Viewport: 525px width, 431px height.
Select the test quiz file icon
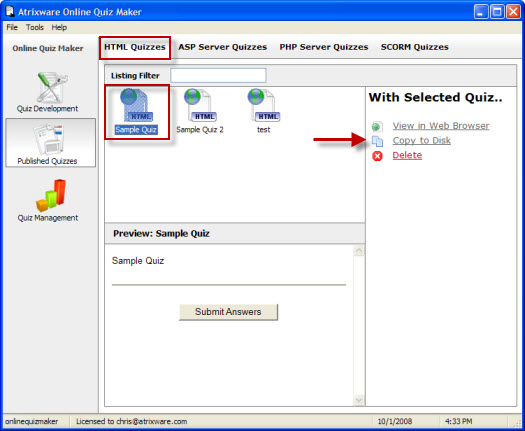pyautogui.click(x=264, y=105)
